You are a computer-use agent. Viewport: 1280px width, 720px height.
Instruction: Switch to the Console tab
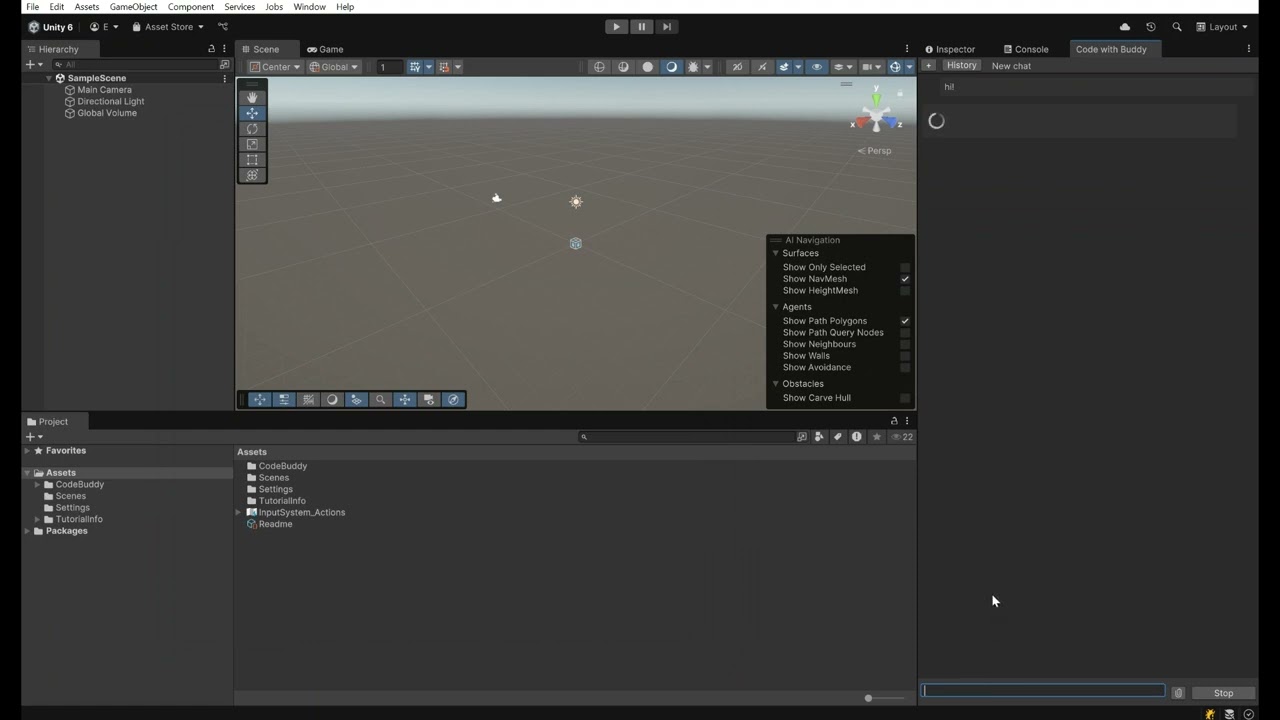point(1026,49)
